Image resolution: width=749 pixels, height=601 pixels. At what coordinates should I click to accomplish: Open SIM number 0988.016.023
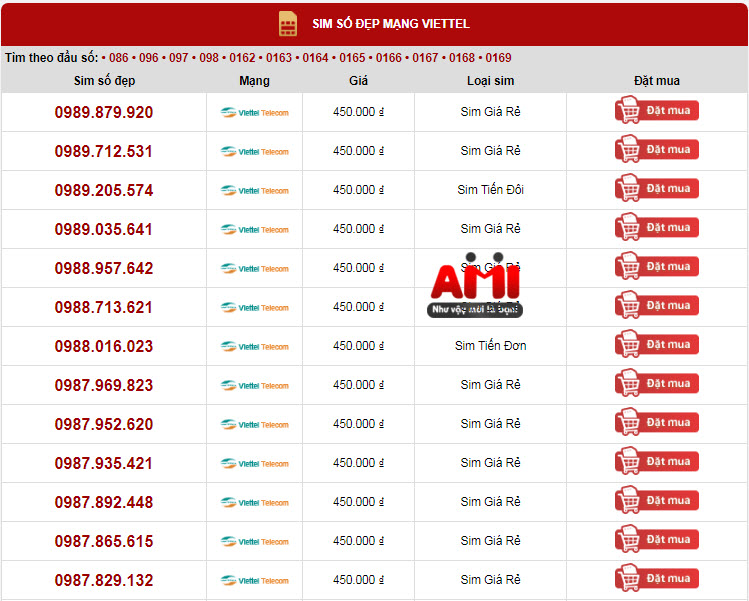[x=104, y=346]
